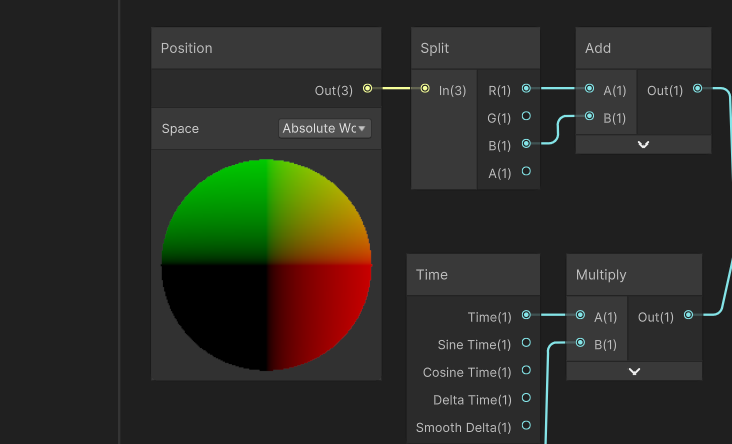The image size is (732, 444).
Task: Click the Multiply node B(1) input port
Action: click(x=580, y=343)
